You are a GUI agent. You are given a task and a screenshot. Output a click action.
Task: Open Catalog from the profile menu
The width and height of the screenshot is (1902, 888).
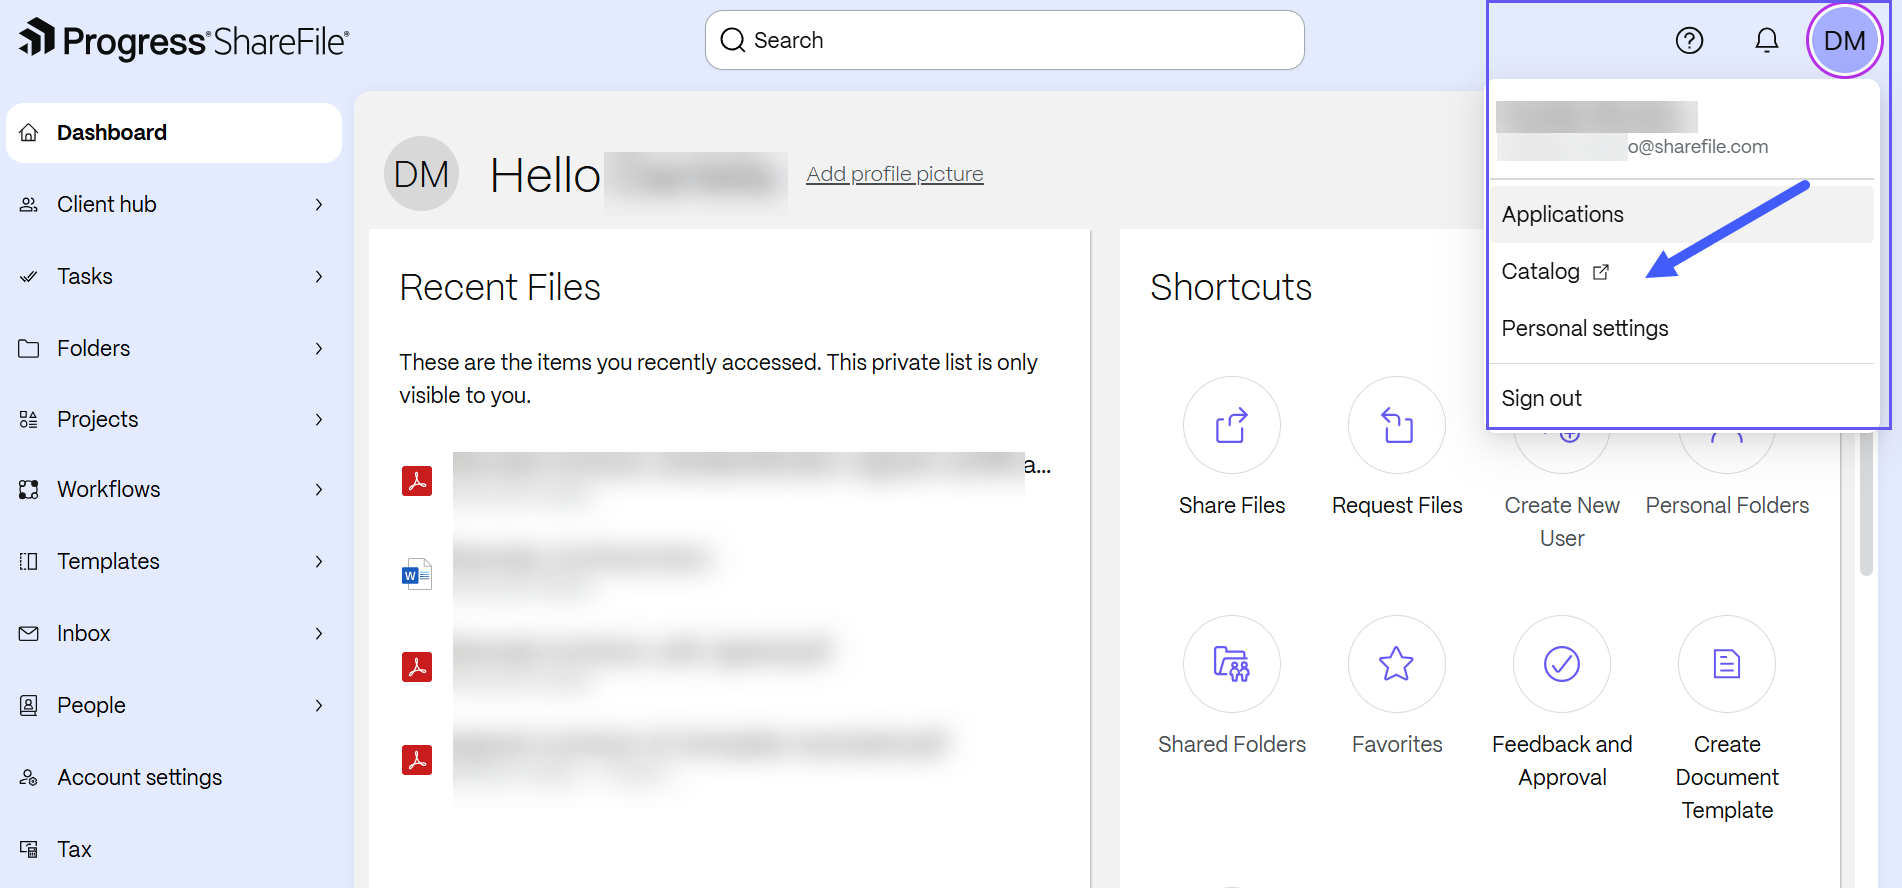click(x=1682, y=271)
